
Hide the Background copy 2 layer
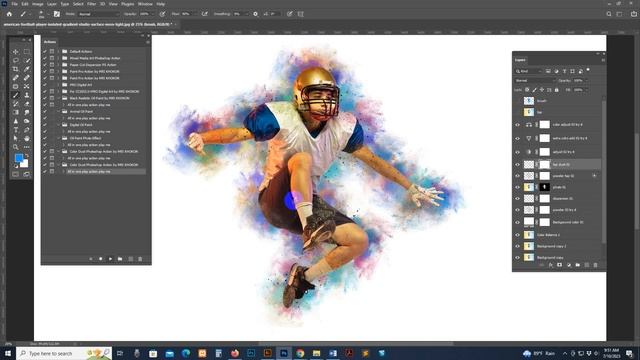click(x=518, y=246)
